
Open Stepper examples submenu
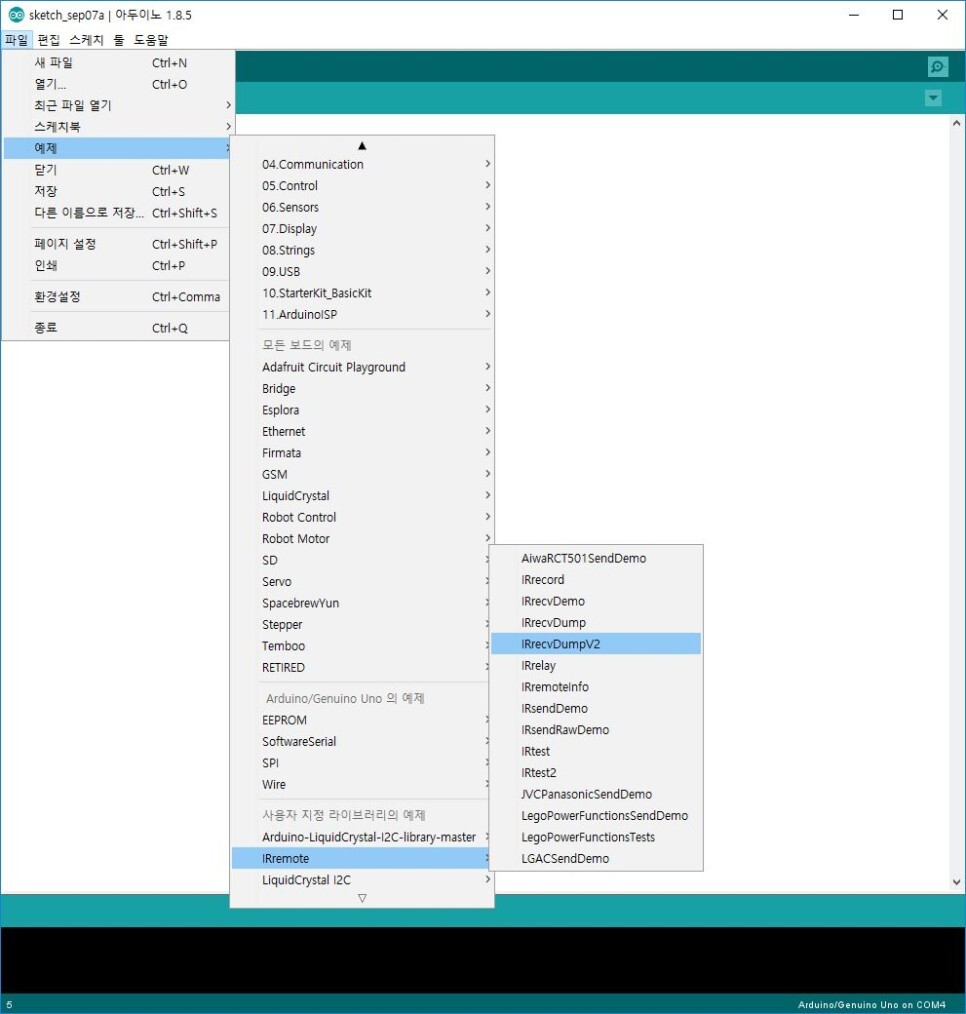pyautogui.click(x=361, y=625)
